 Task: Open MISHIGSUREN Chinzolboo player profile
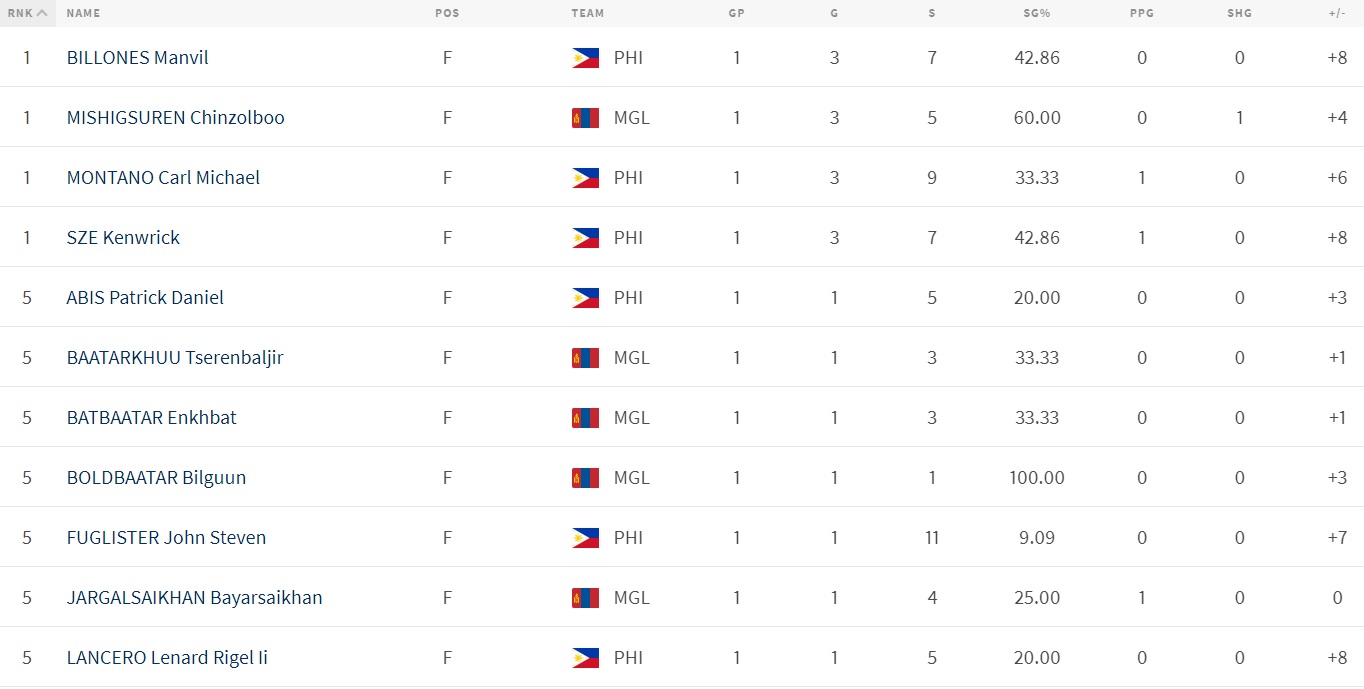coord(175,118)
